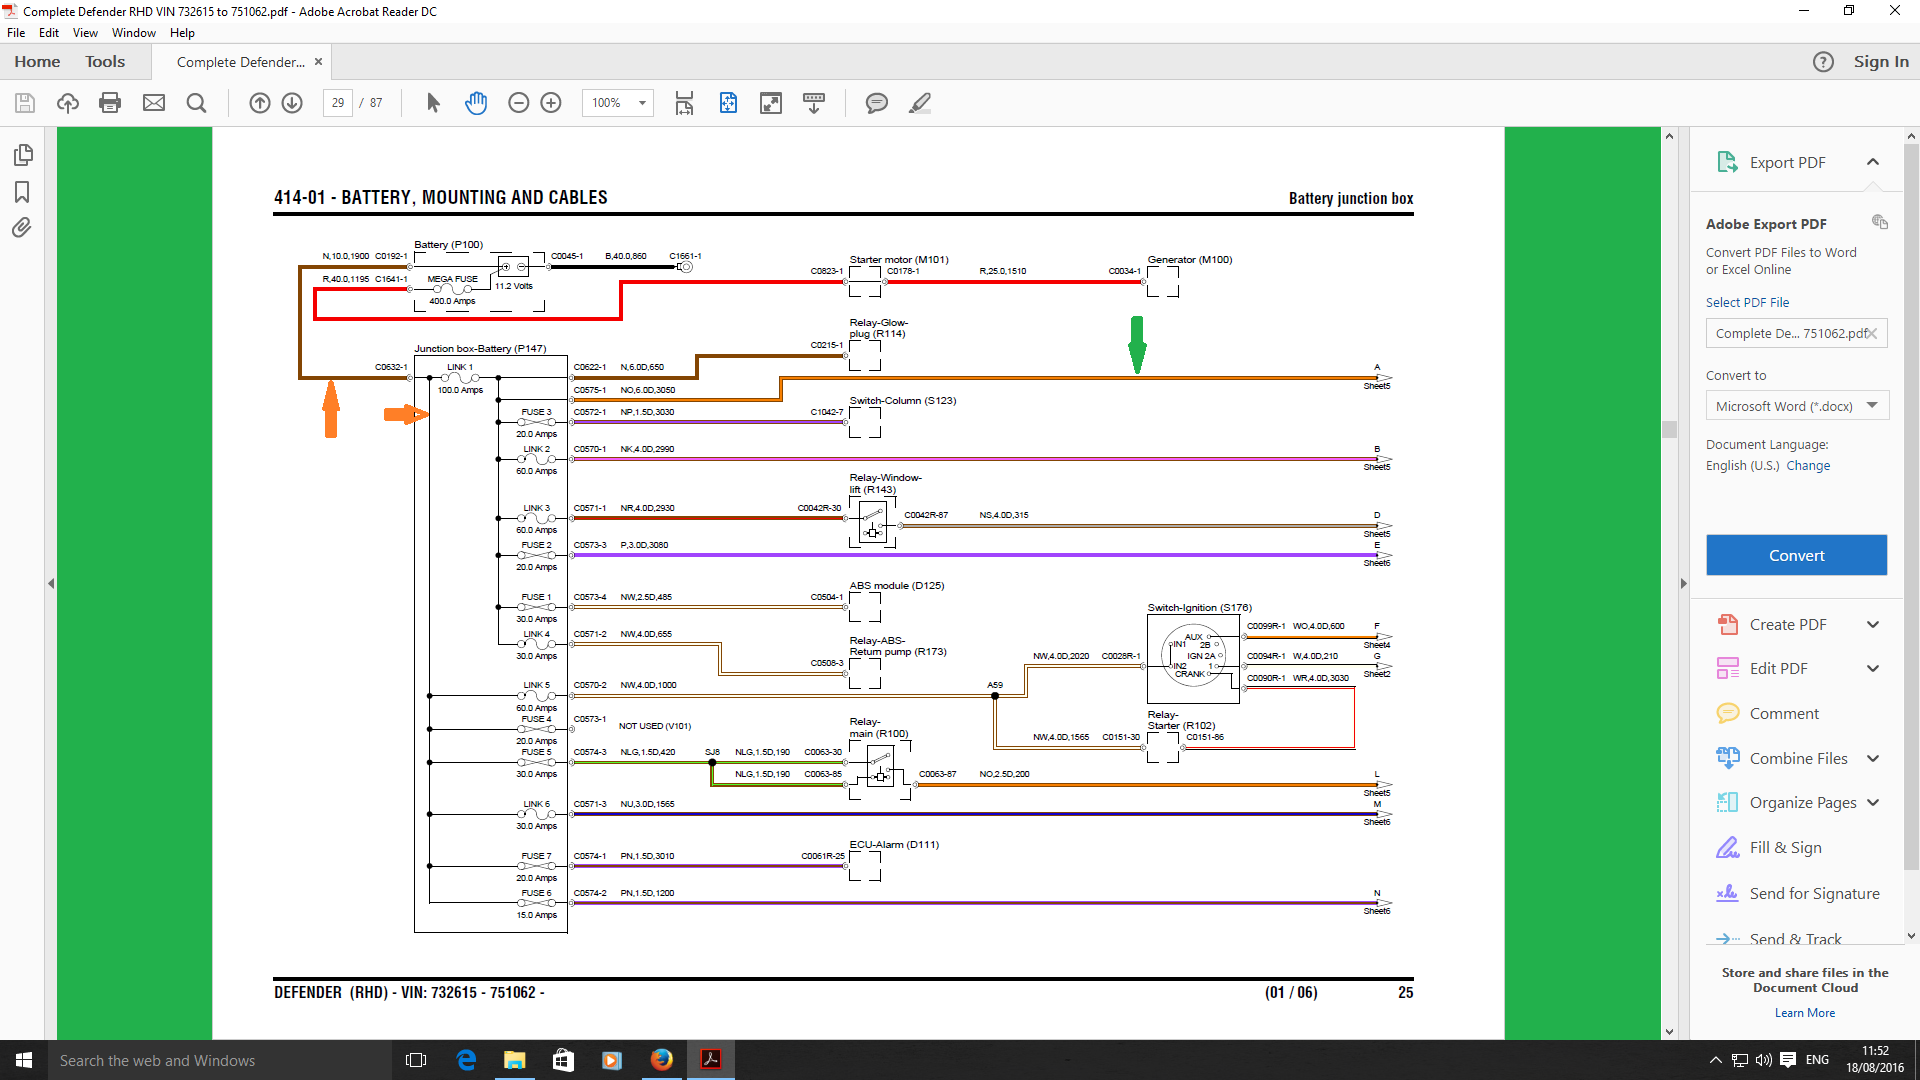The width and height of the screenshot is (1920, 1080).
Task: Open the Help menu
Action: click(182, 33)
